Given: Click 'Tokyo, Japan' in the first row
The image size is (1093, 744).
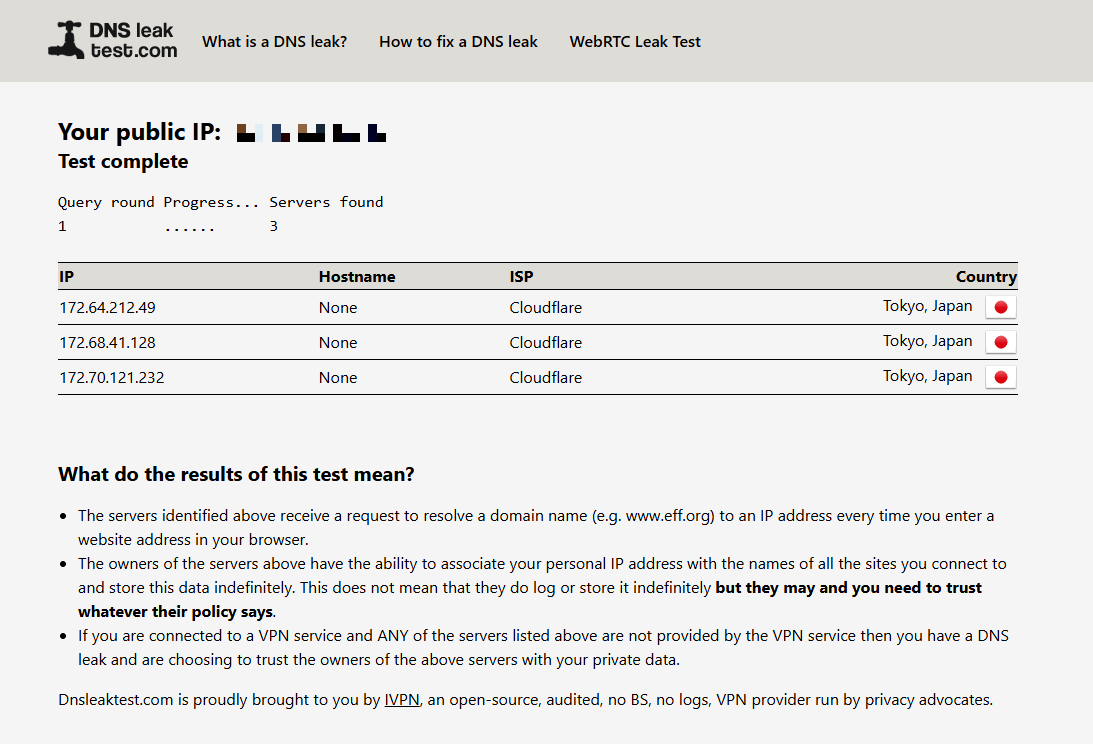Looking at the screenshot, I should [x=927, y=306].
